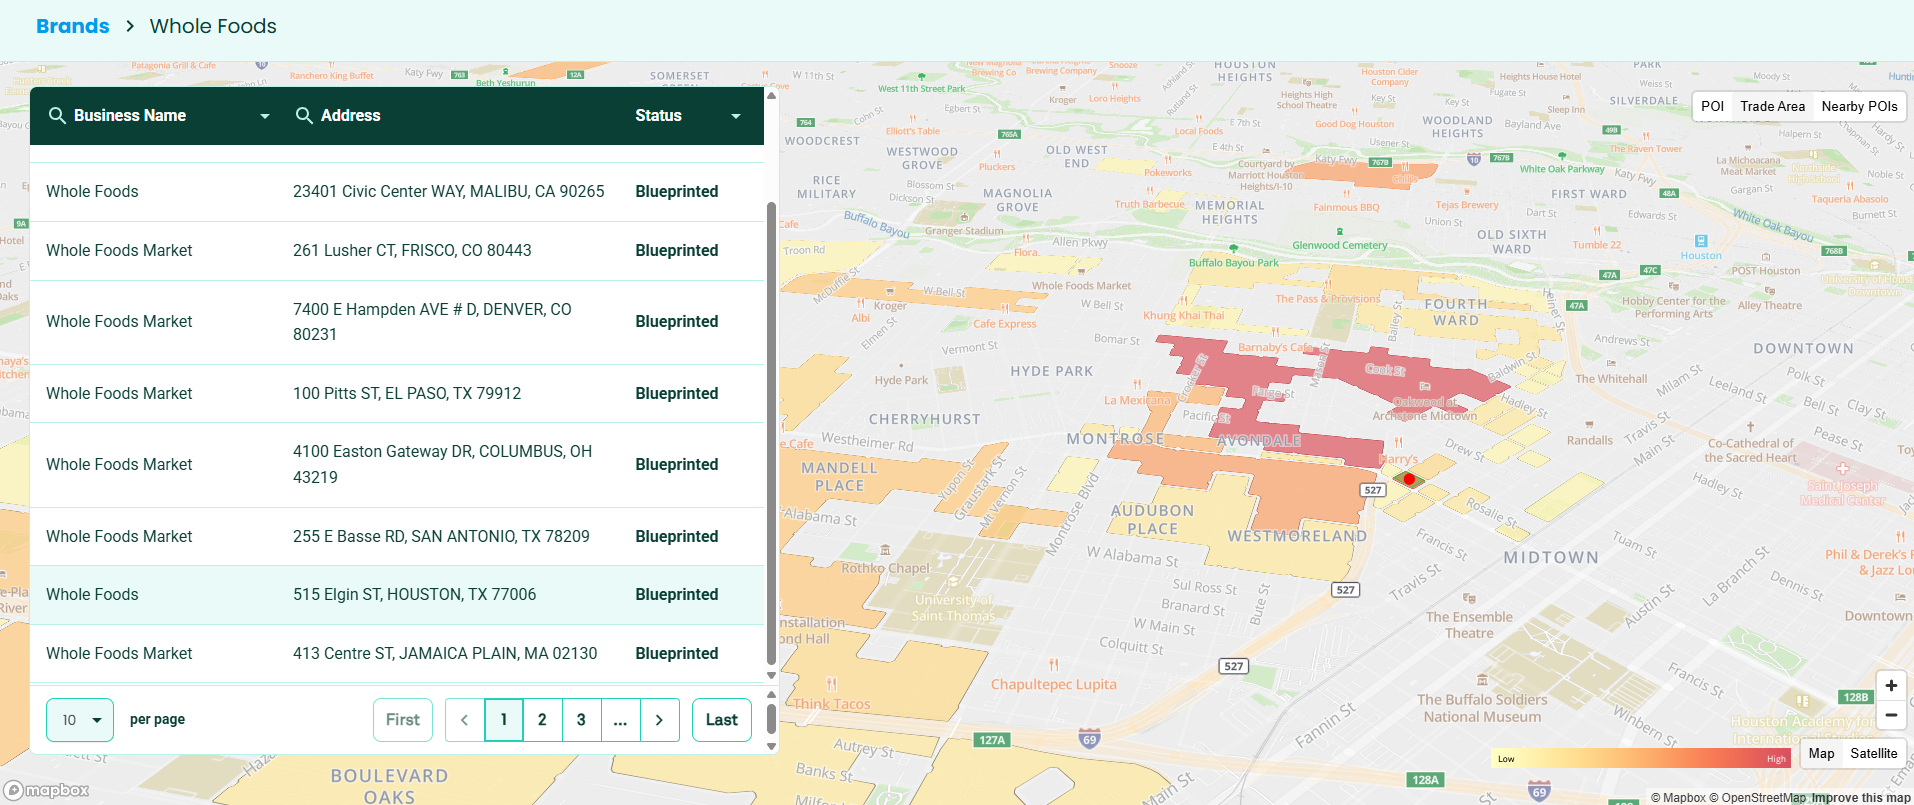This screenshot has width=1914, height=805.
Task: Toggle the Trade Area layer
Action: click(x=1772, y=107)
